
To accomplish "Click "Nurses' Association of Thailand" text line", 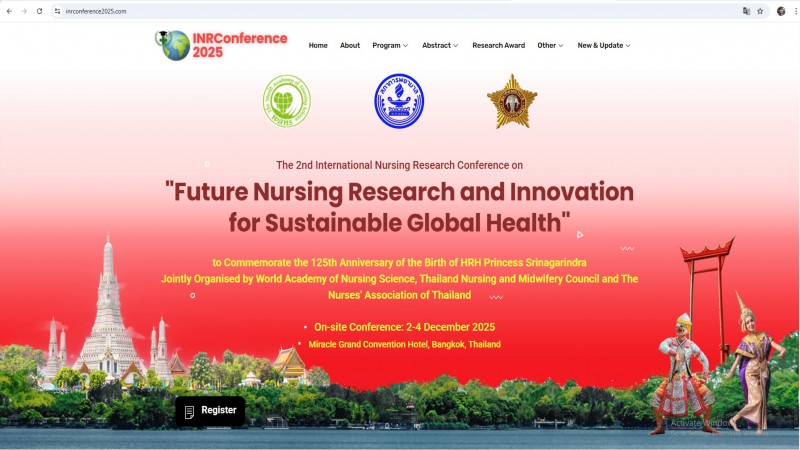I will 399,295.
